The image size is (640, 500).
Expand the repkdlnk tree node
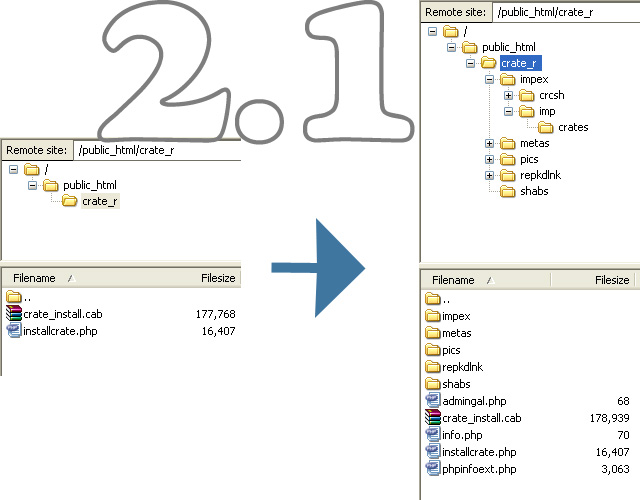[x=489, y=175]
